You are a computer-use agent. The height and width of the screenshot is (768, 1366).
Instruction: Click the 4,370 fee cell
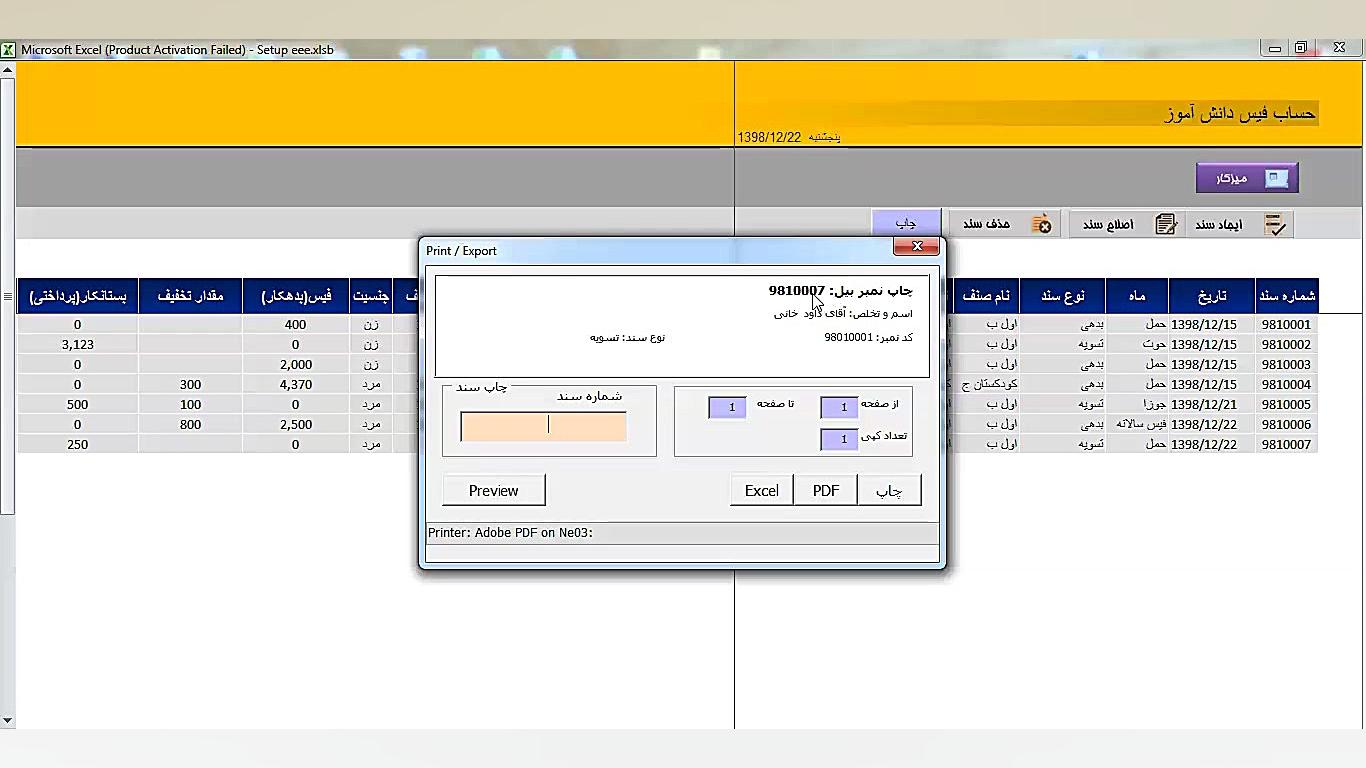296,384
